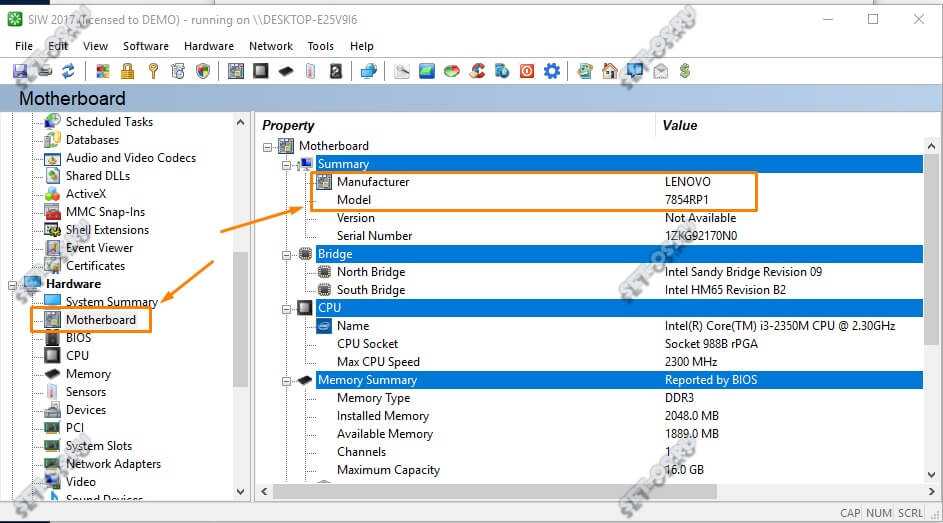The height and width of the screenshot is (523, 943).
Task: Open the Hardware menu
Action: (x=208, y=46)
